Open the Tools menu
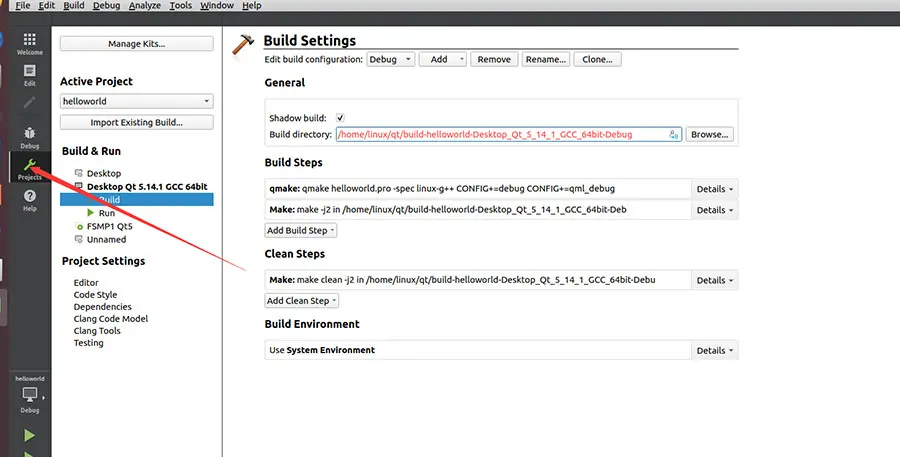The height and width of the screenshot is (457, 900). point(181,5)
